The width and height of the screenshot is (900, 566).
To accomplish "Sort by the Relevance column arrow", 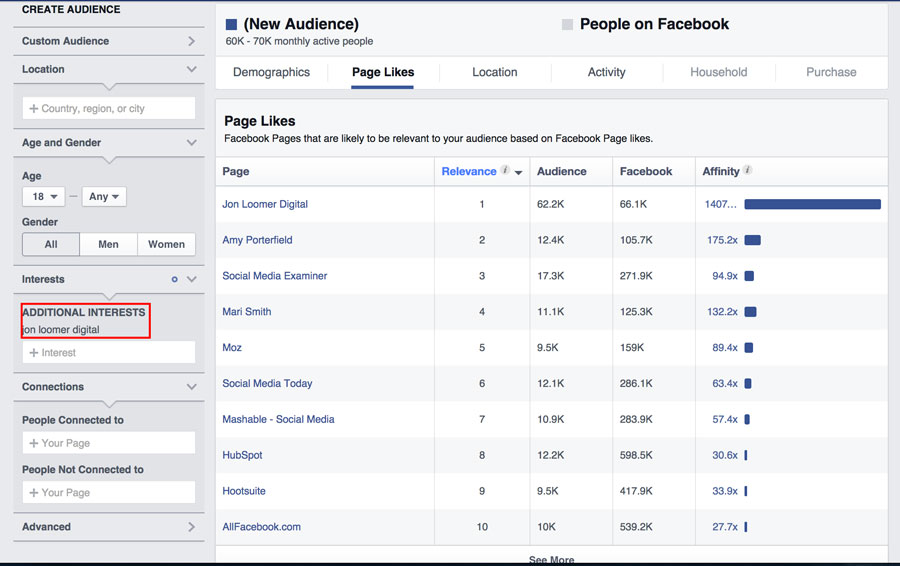I will (518, 172).
